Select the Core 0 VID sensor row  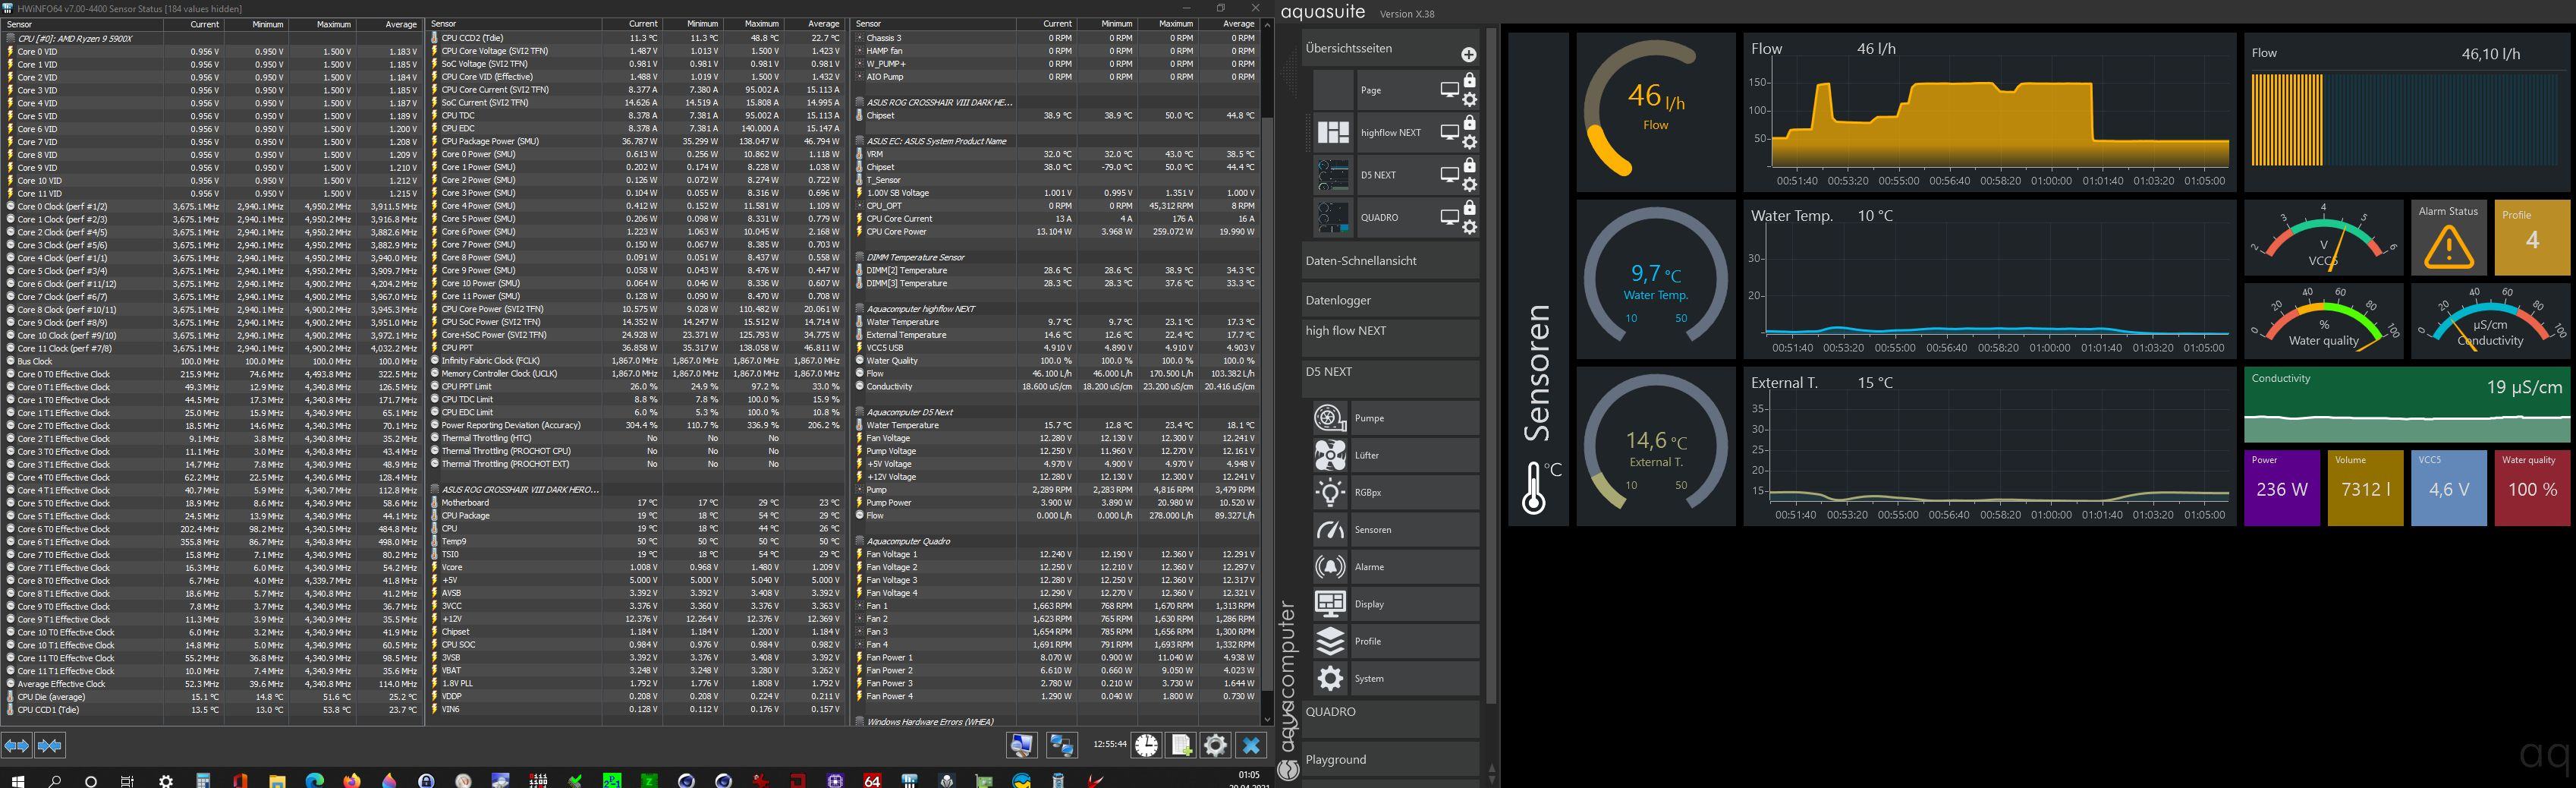coord(211,51)
